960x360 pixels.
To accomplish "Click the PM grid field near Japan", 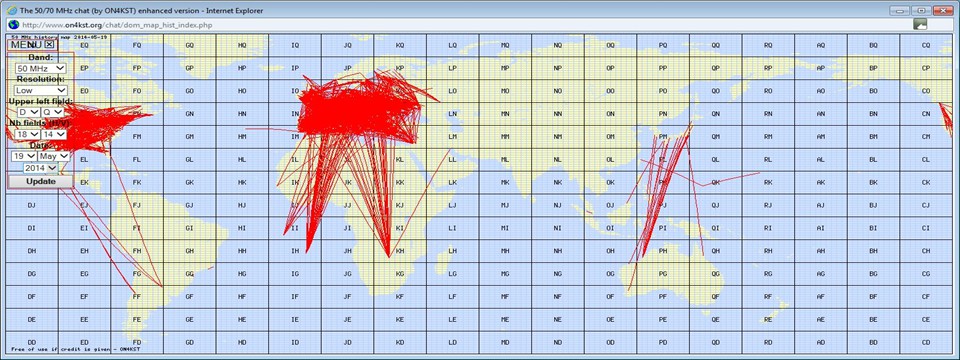I will tap(663, 137).
